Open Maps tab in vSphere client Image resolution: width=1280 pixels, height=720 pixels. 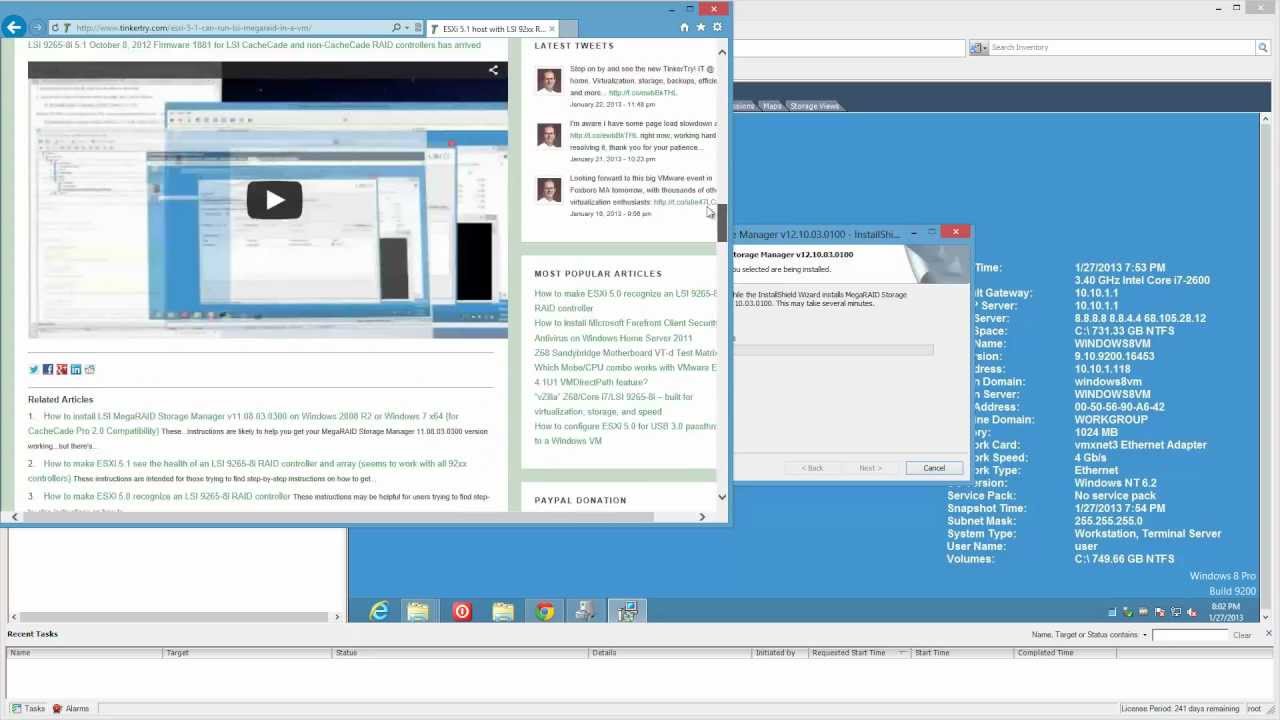pyautogui.click(x=772, y=106)
